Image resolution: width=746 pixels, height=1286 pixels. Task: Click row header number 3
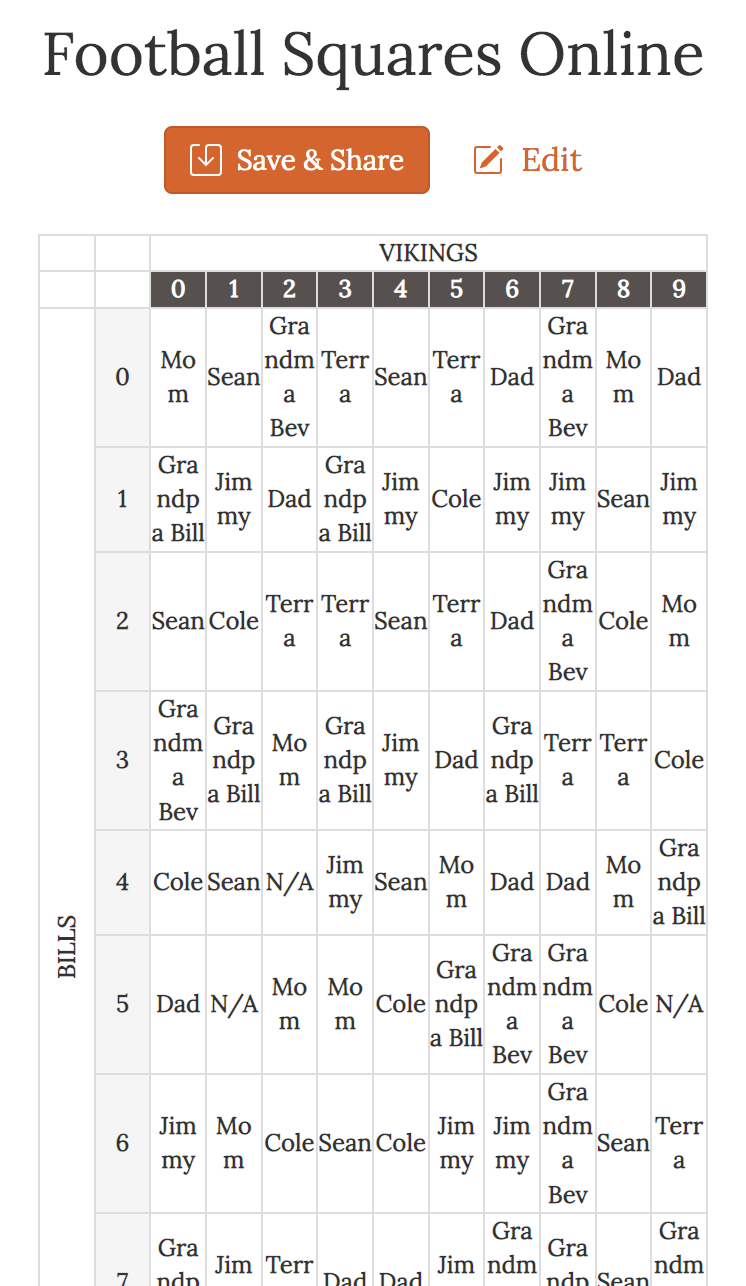[x=122, y=760]
